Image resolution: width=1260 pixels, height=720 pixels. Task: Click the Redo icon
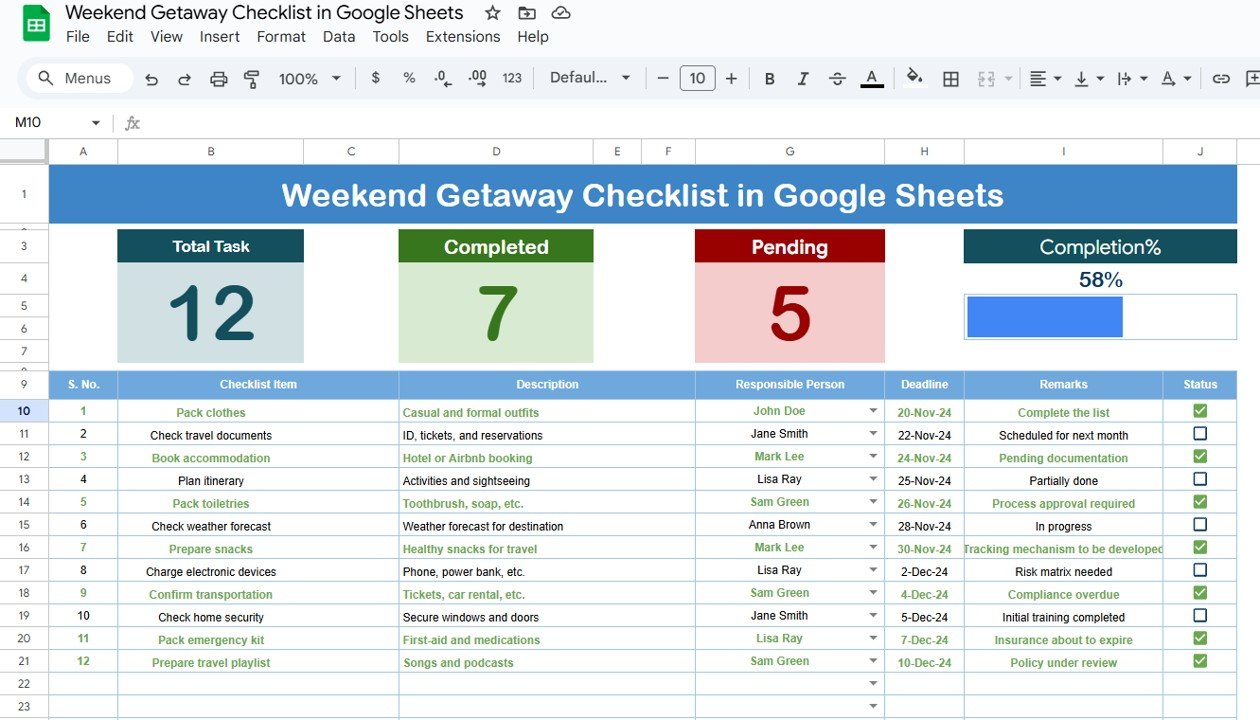tap(184, 78)
